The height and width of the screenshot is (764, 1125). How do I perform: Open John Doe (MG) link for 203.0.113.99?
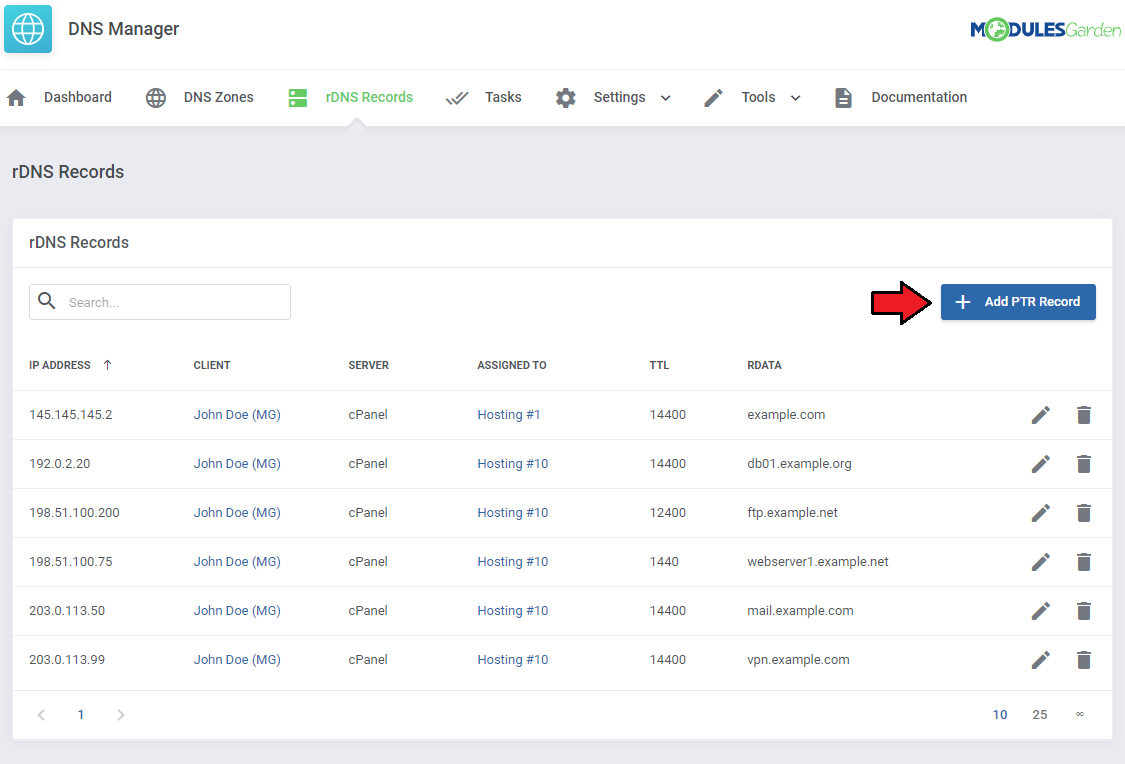click(237, 660)
